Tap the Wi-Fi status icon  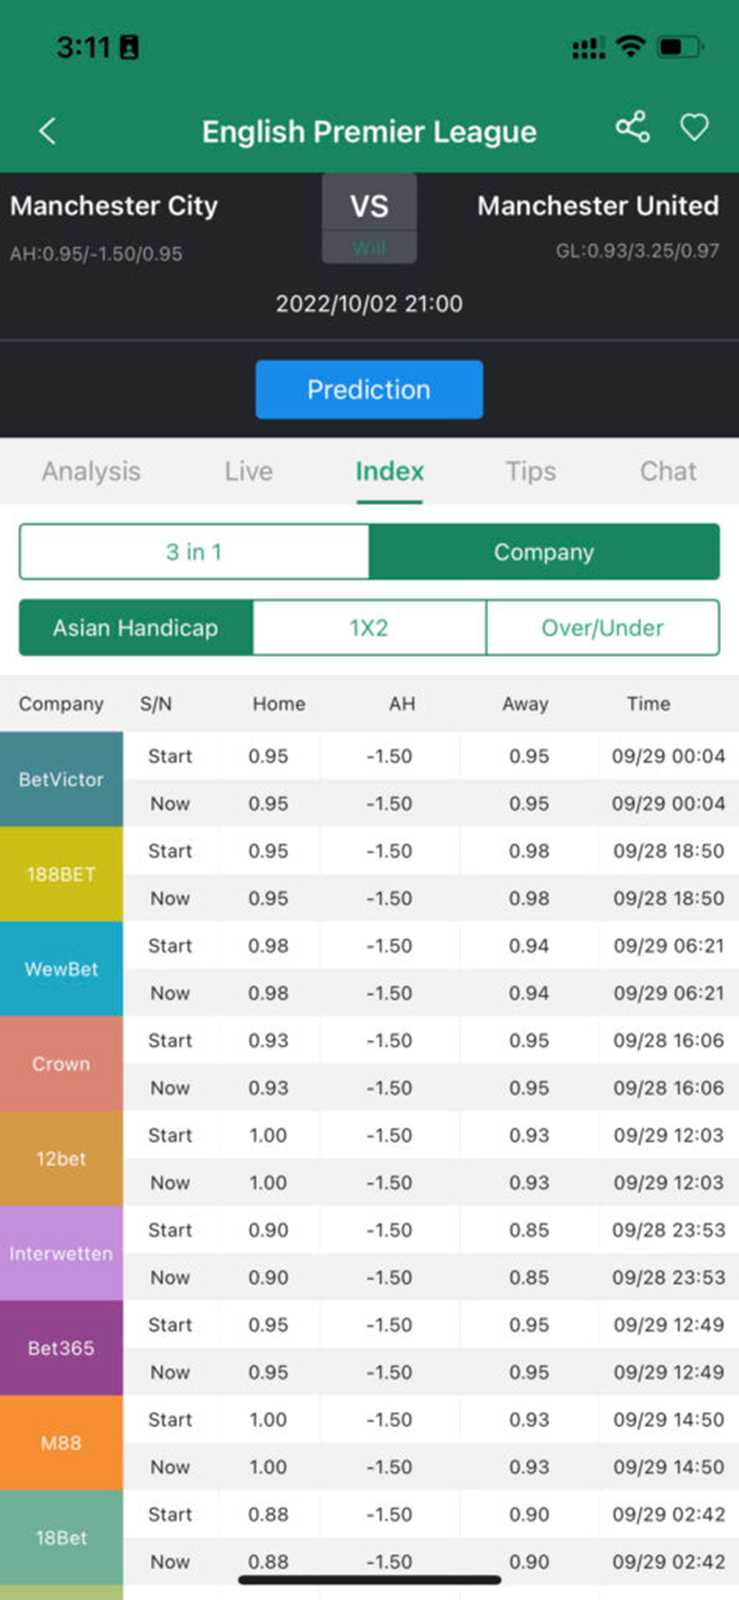click(630, 46)
